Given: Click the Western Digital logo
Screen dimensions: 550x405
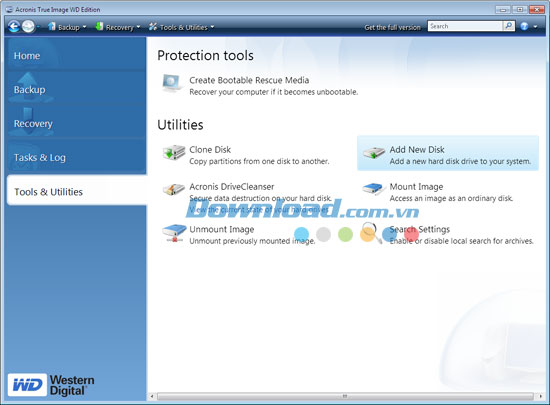Looking at the screenshot, I should (x=51, y=385).
